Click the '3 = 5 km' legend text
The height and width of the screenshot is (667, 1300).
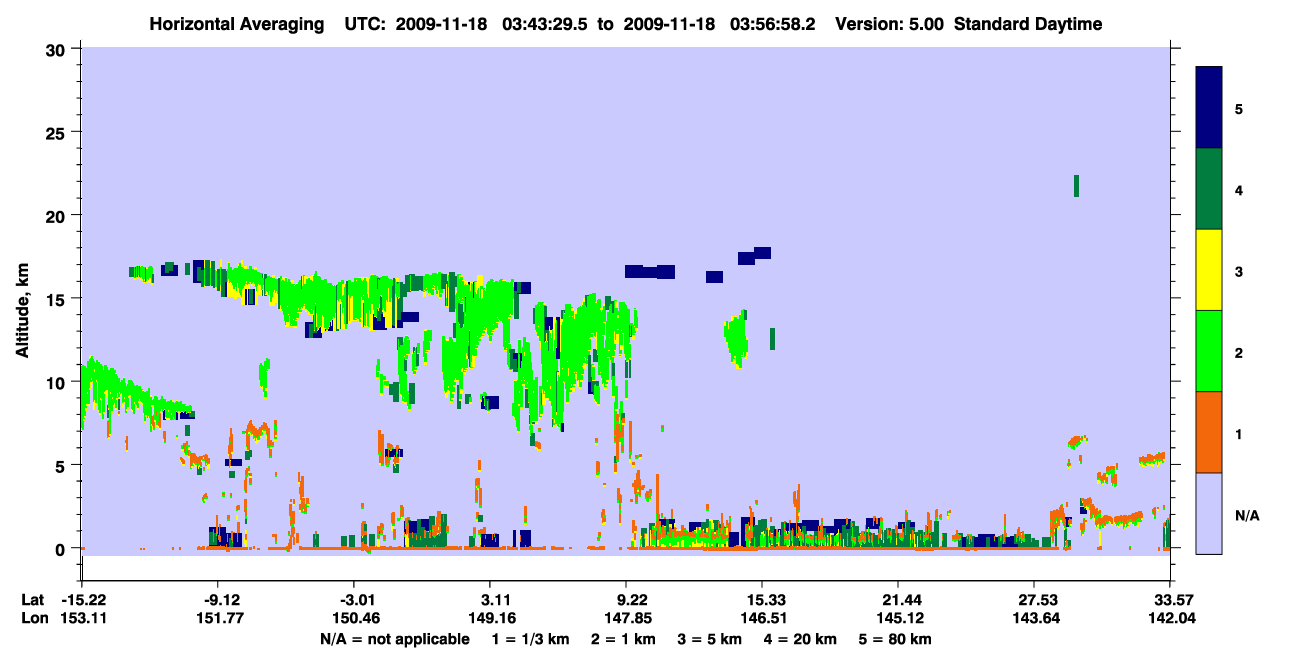click(x=710, y=639)
